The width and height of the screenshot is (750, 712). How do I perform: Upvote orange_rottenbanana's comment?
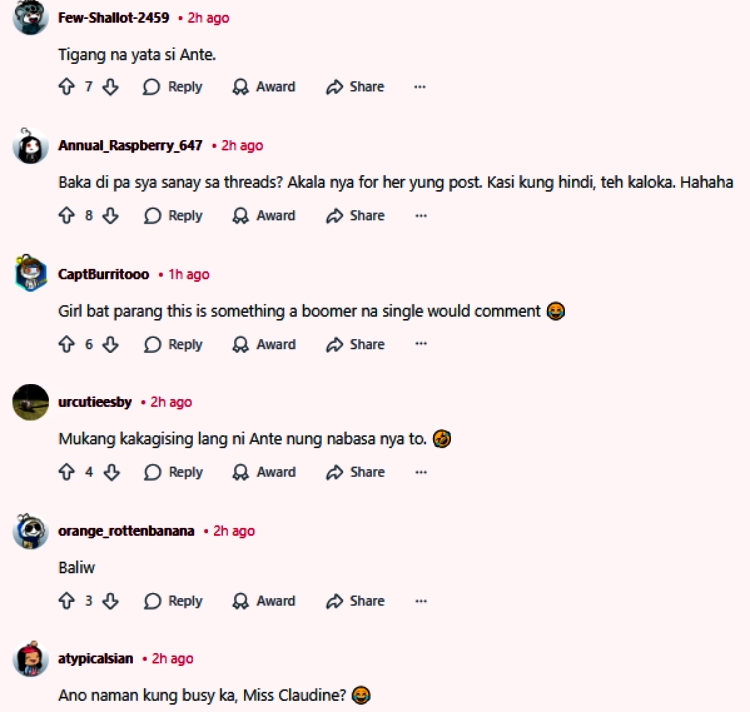click(x=67, y=601)
